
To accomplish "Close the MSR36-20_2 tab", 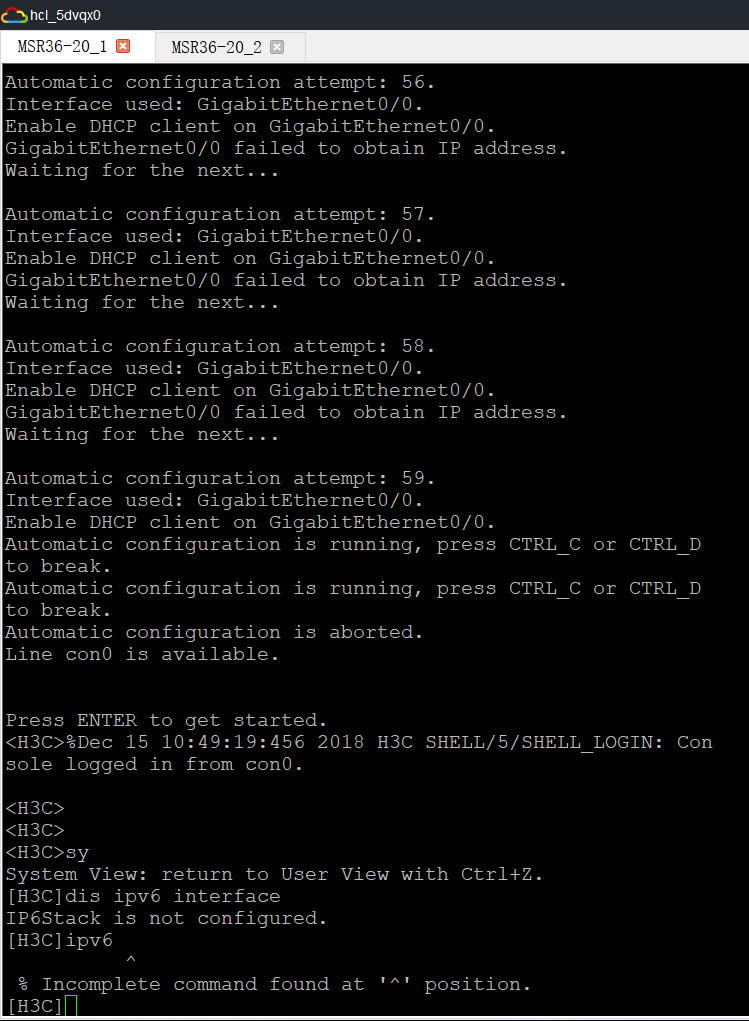I will click(277, 47).
